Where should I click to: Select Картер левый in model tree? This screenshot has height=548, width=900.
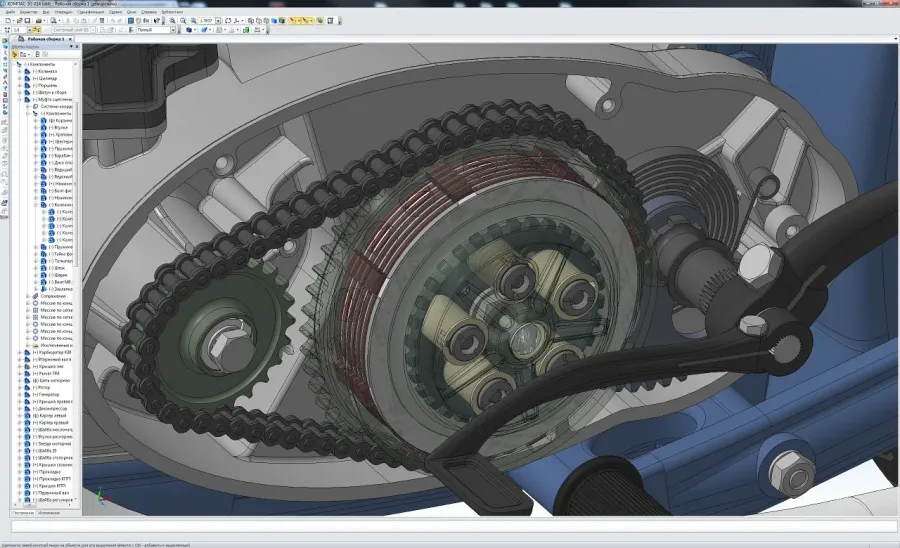(x=49, y=415)
